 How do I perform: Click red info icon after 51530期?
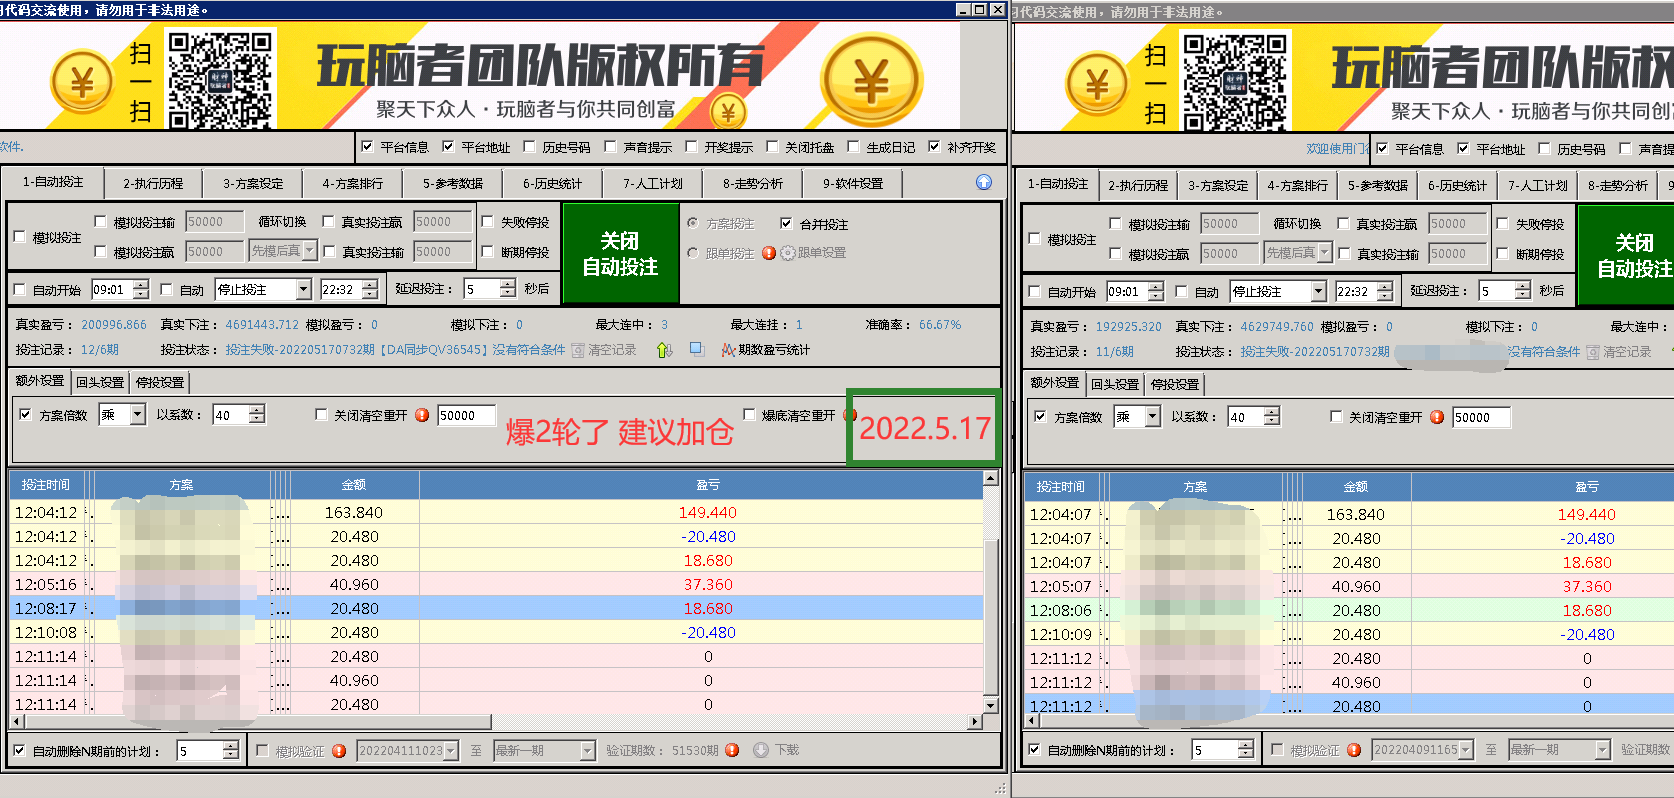click(x=732, y=750)
